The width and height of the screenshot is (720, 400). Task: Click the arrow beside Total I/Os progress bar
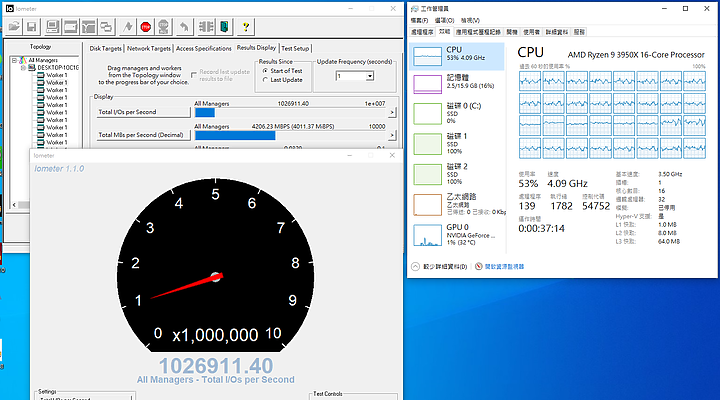click(392, 112)
